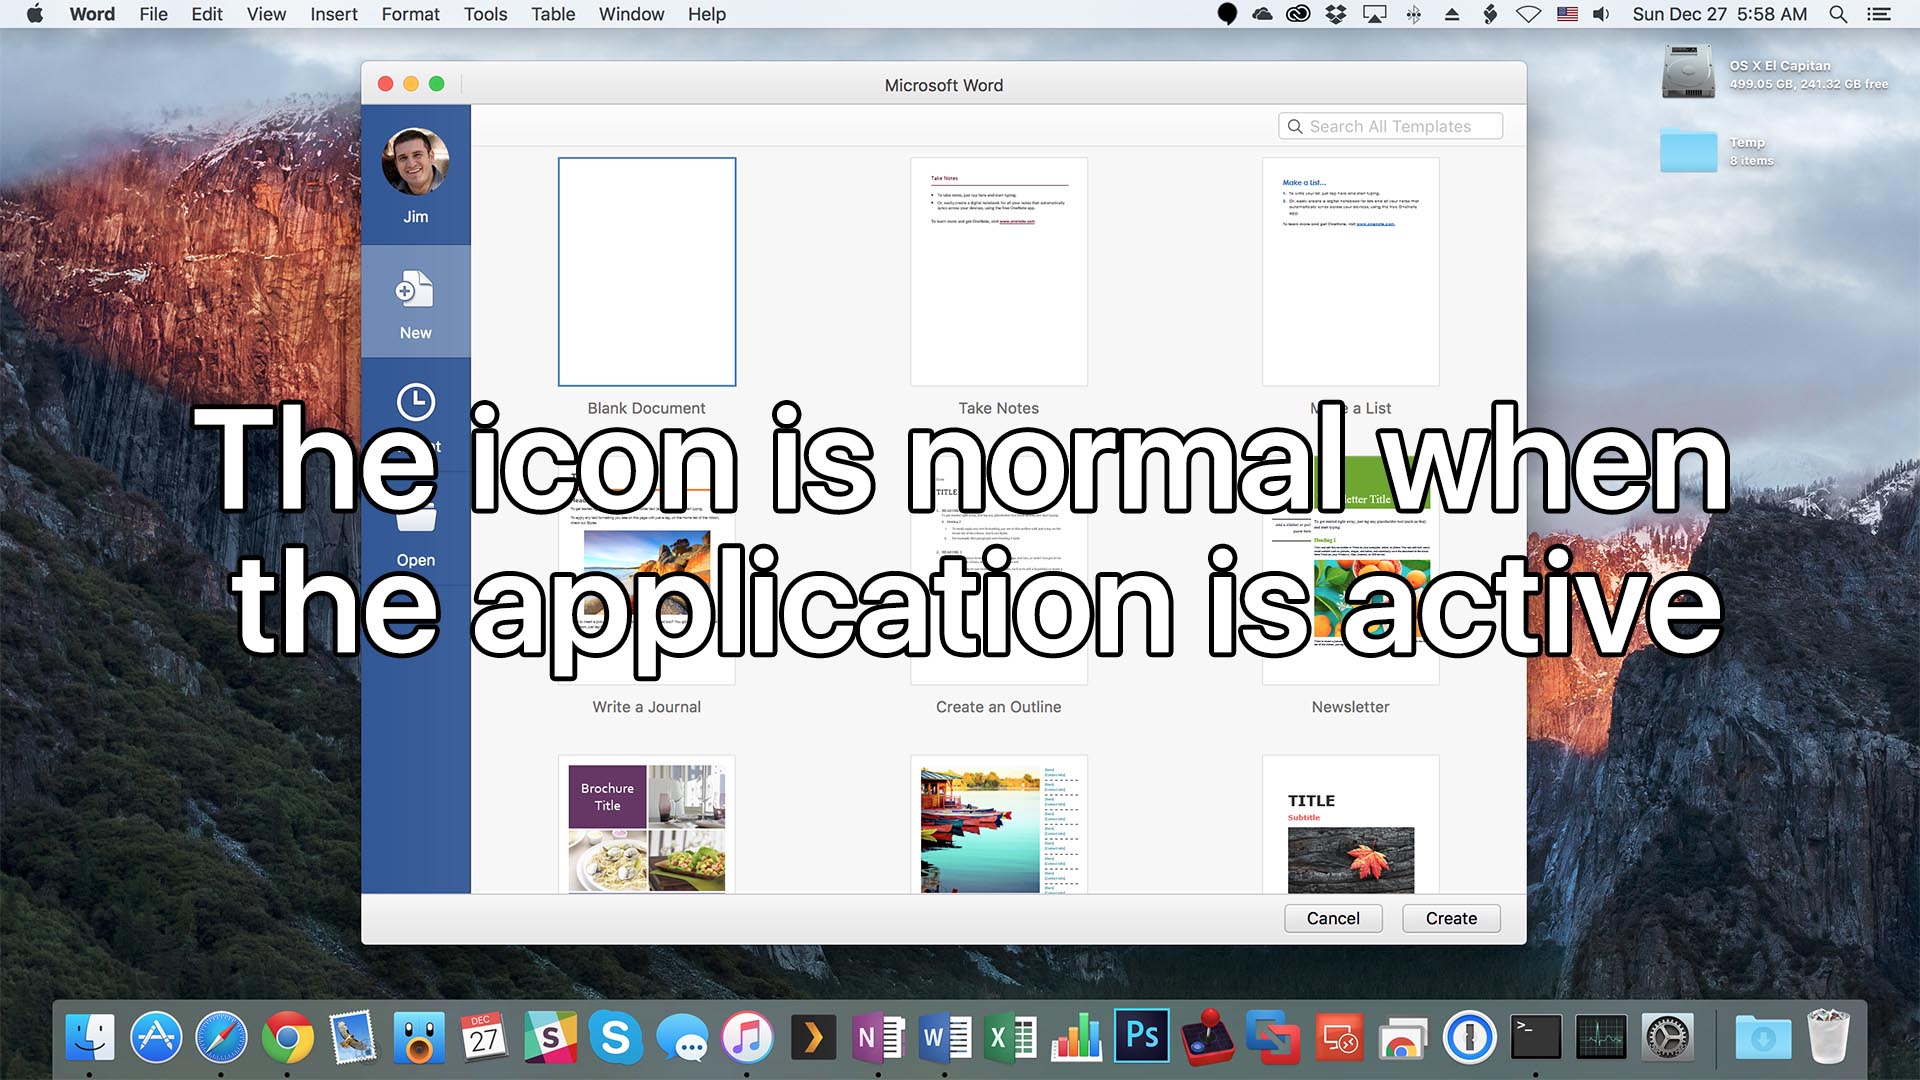Select New in the Word sidebar
1920x1080 pixels.
pyautogui.click(x=415, y=303)
